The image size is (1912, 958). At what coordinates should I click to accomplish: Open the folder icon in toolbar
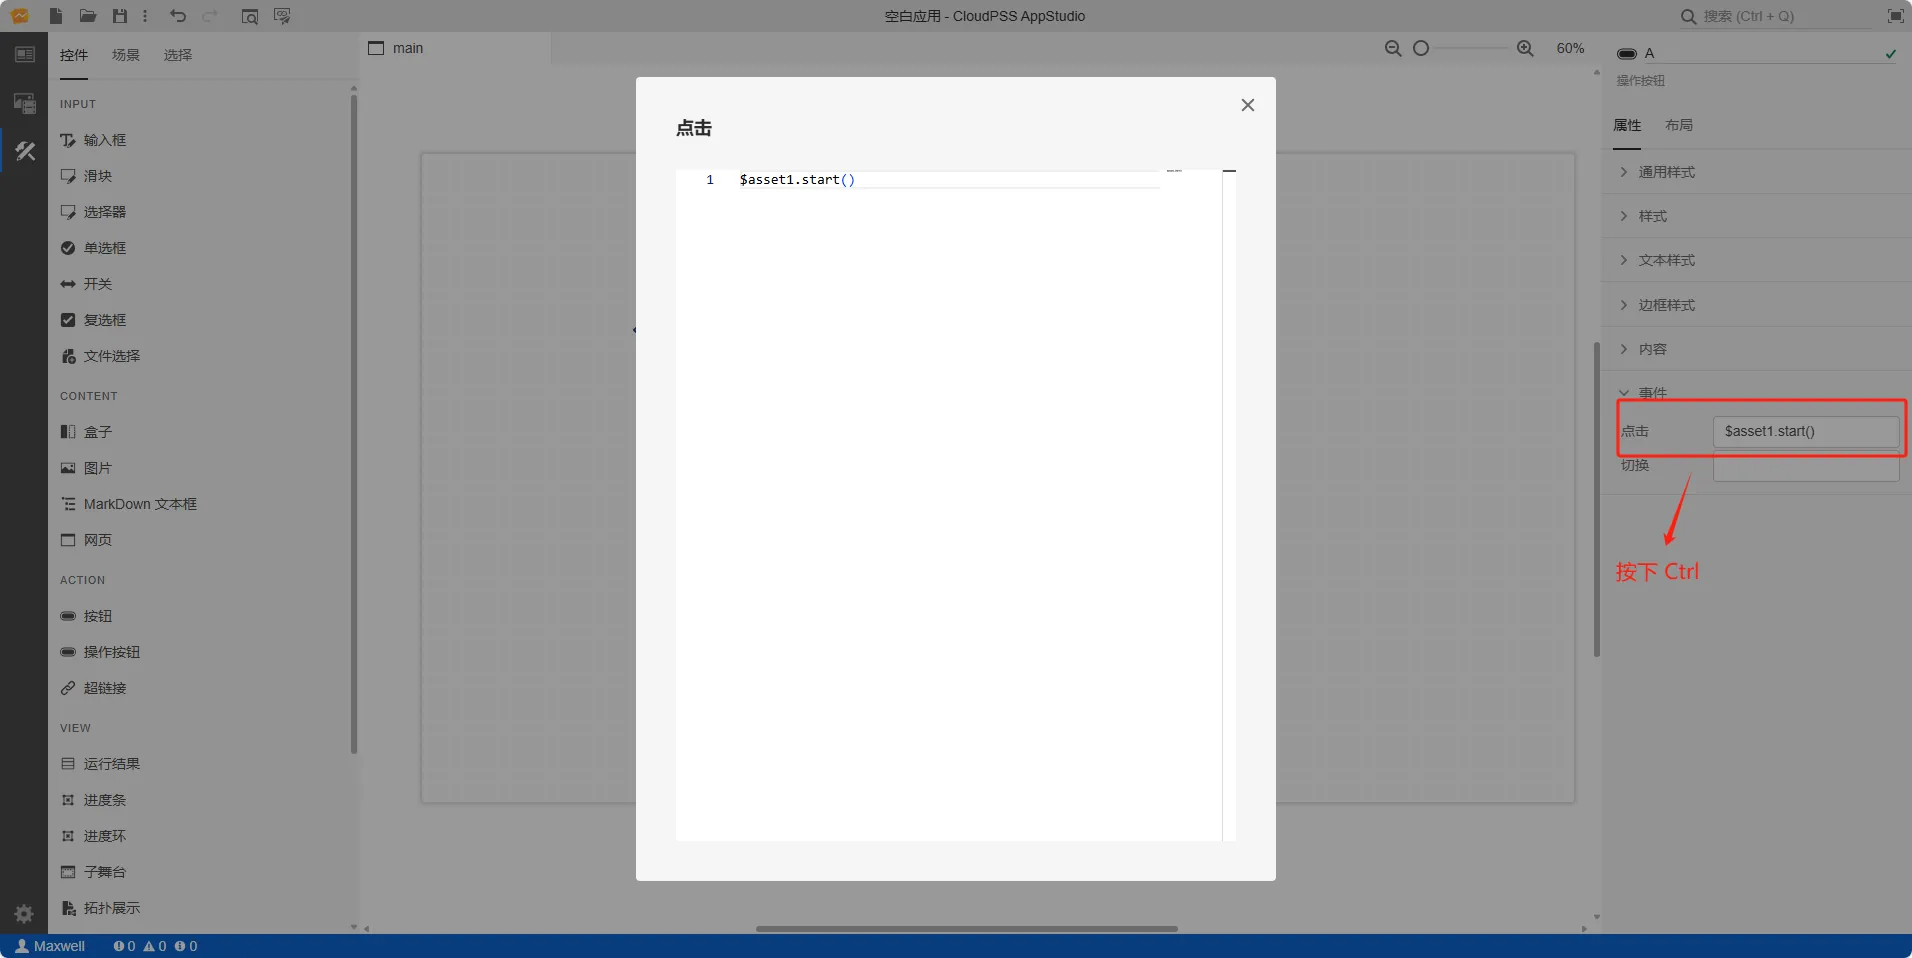88,16
